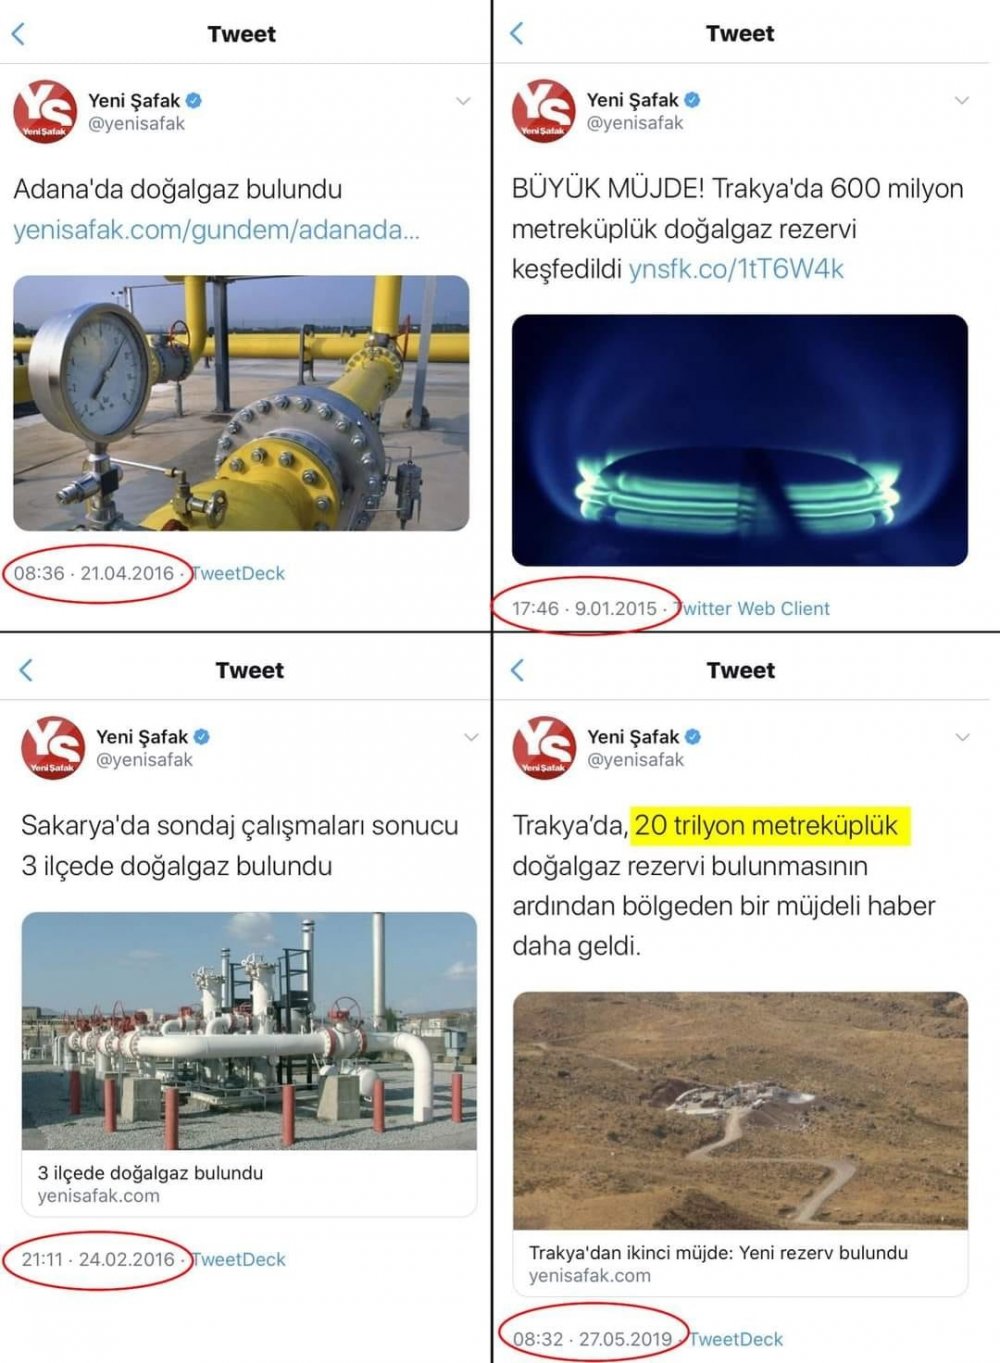Expand options chevron on 20 trilyon tweet
This screenshot has height=1363, width=1000.
(963, 737)
